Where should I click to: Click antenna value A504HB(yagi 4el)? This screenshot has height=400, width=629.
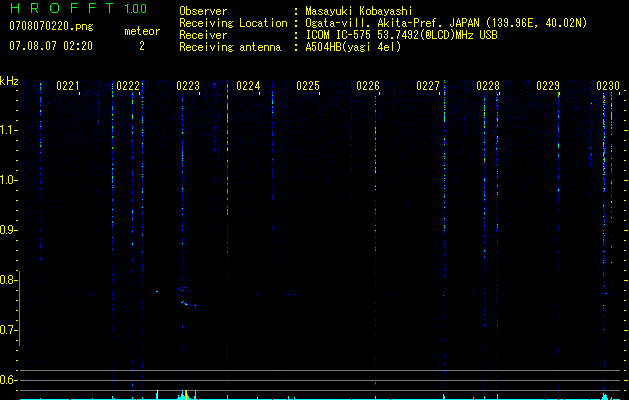[353, 47]
